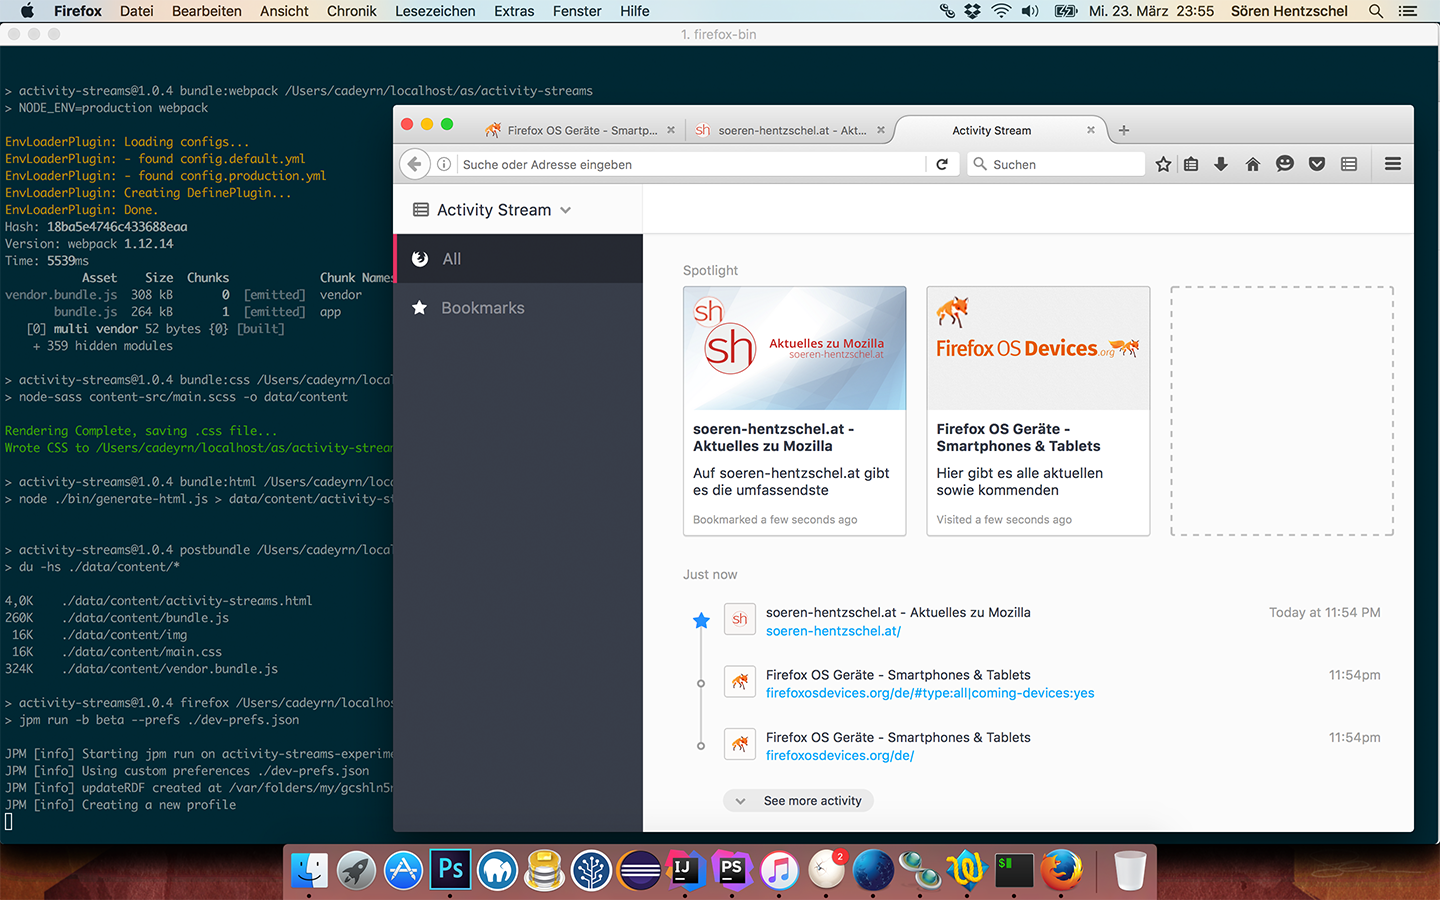Open iTunes from the Dock
The height and width of the screenshot is (900, 1440).
779,870
